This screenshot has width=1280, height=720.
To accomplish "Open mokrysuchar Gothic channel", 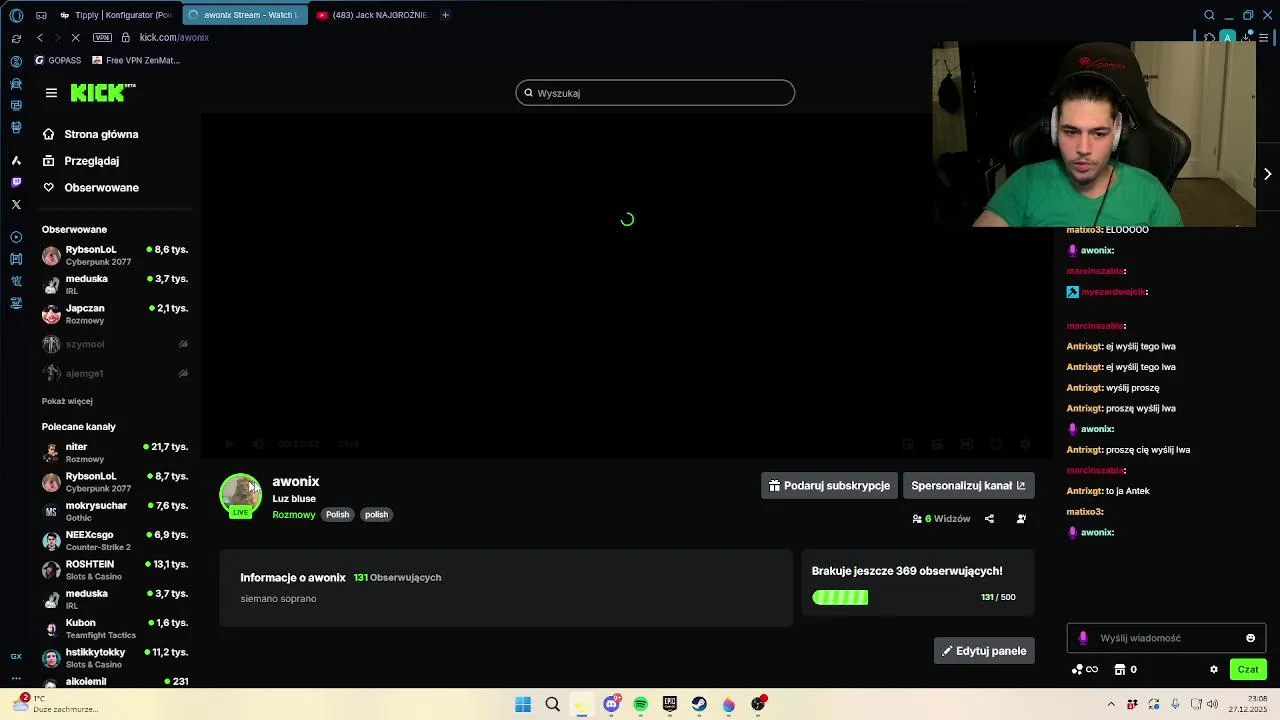I will pyautogui.click(x=115, y=511).
